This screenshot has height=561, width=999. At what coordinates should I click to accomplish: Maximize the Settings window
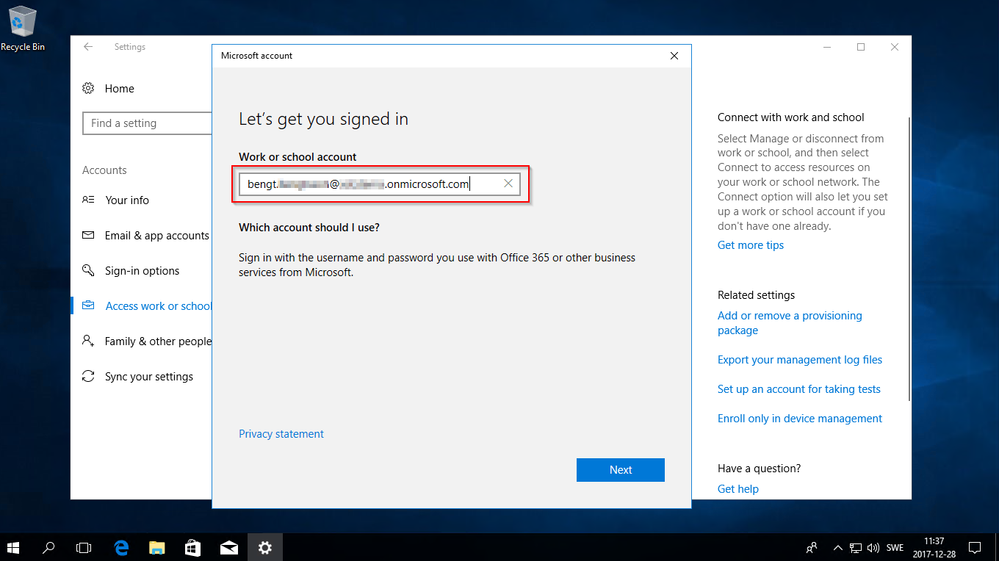[x=861, y=47]
